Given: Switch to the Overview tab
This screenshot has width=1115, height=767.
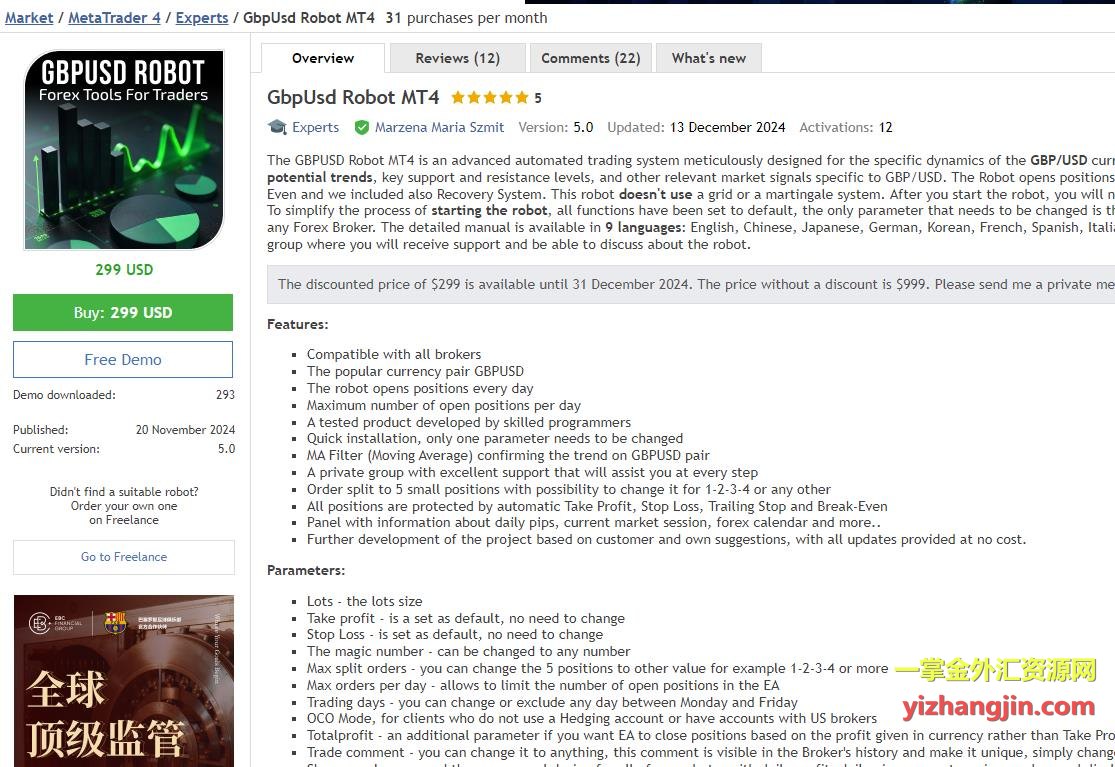Looking at the screenshot, I should click(x=323, y=58).
